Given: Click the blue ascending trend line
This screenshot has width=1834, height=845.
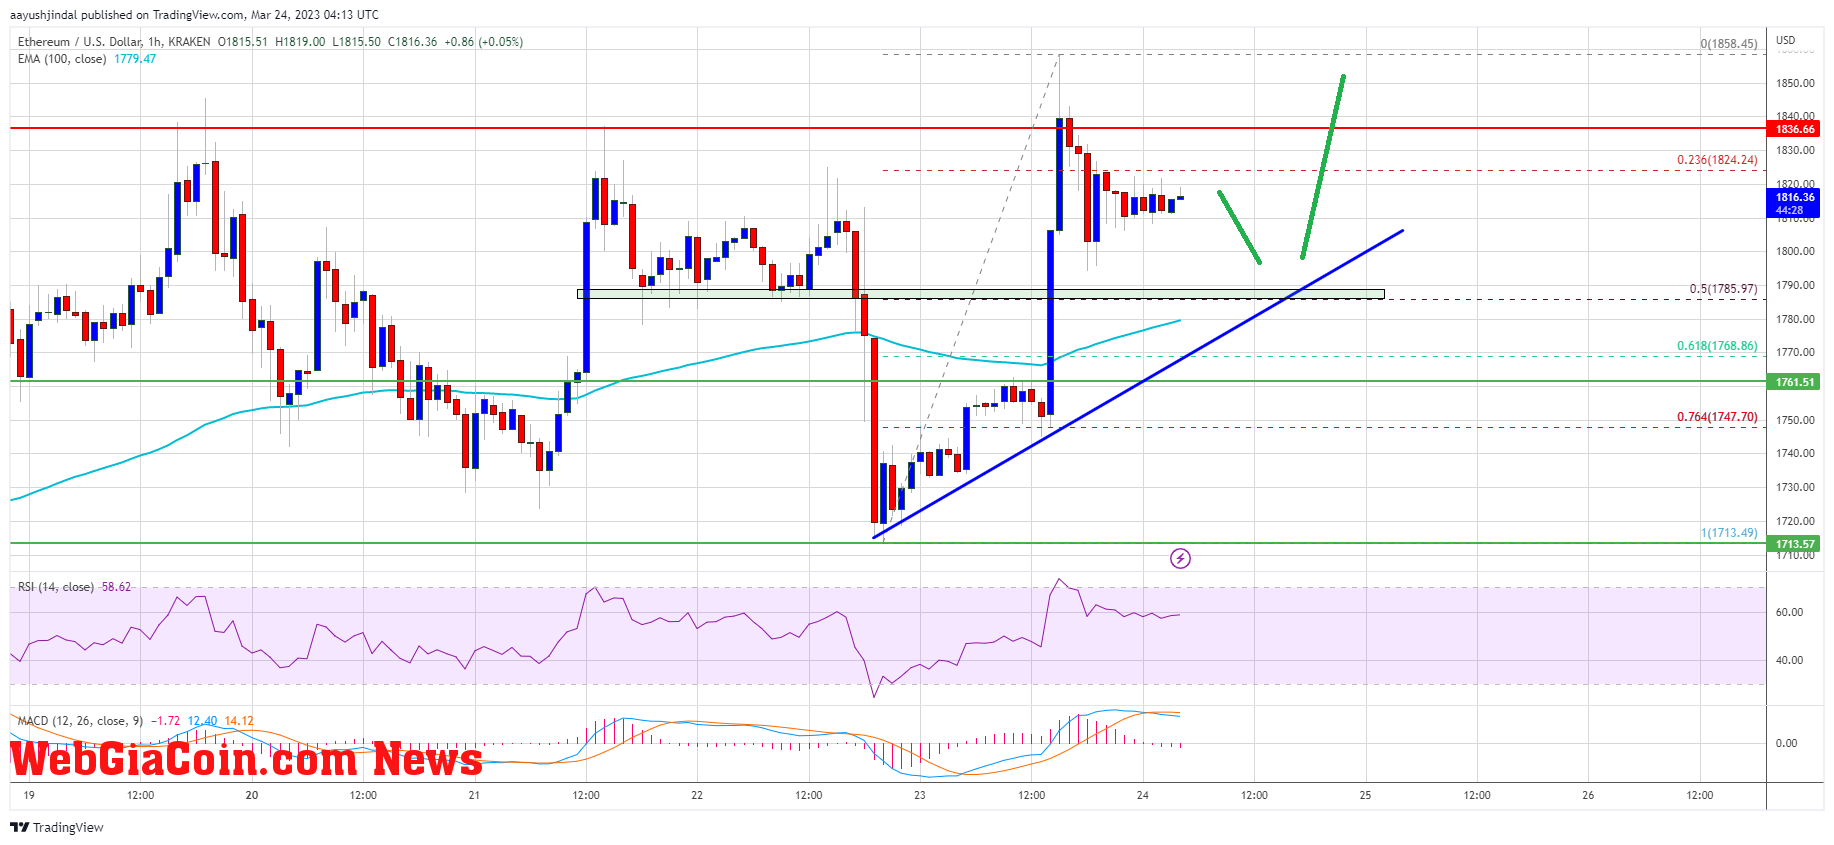Looking at the screenshot, I should (x=1140, y=384).
